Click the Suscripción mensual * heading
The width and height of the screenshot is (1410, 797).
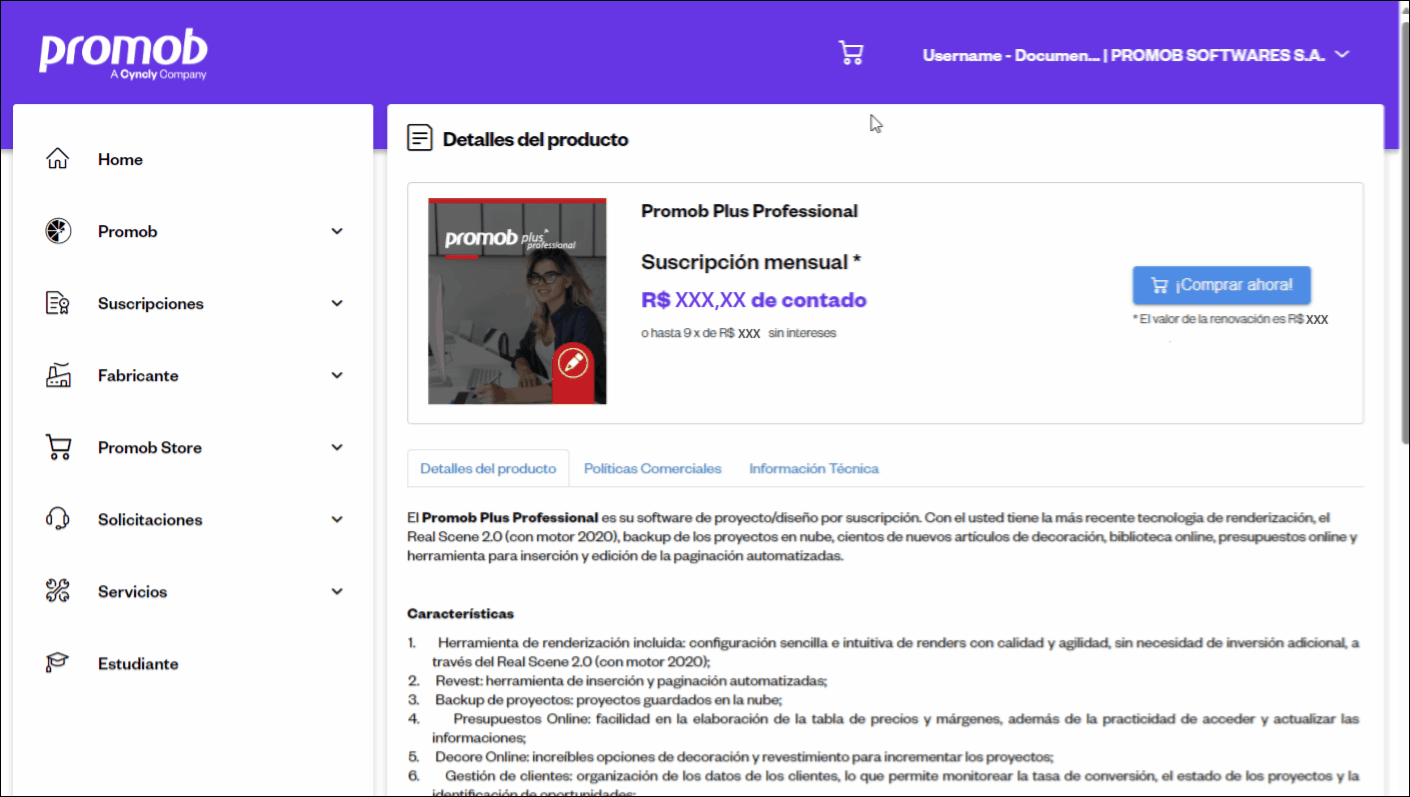[751, 262]
